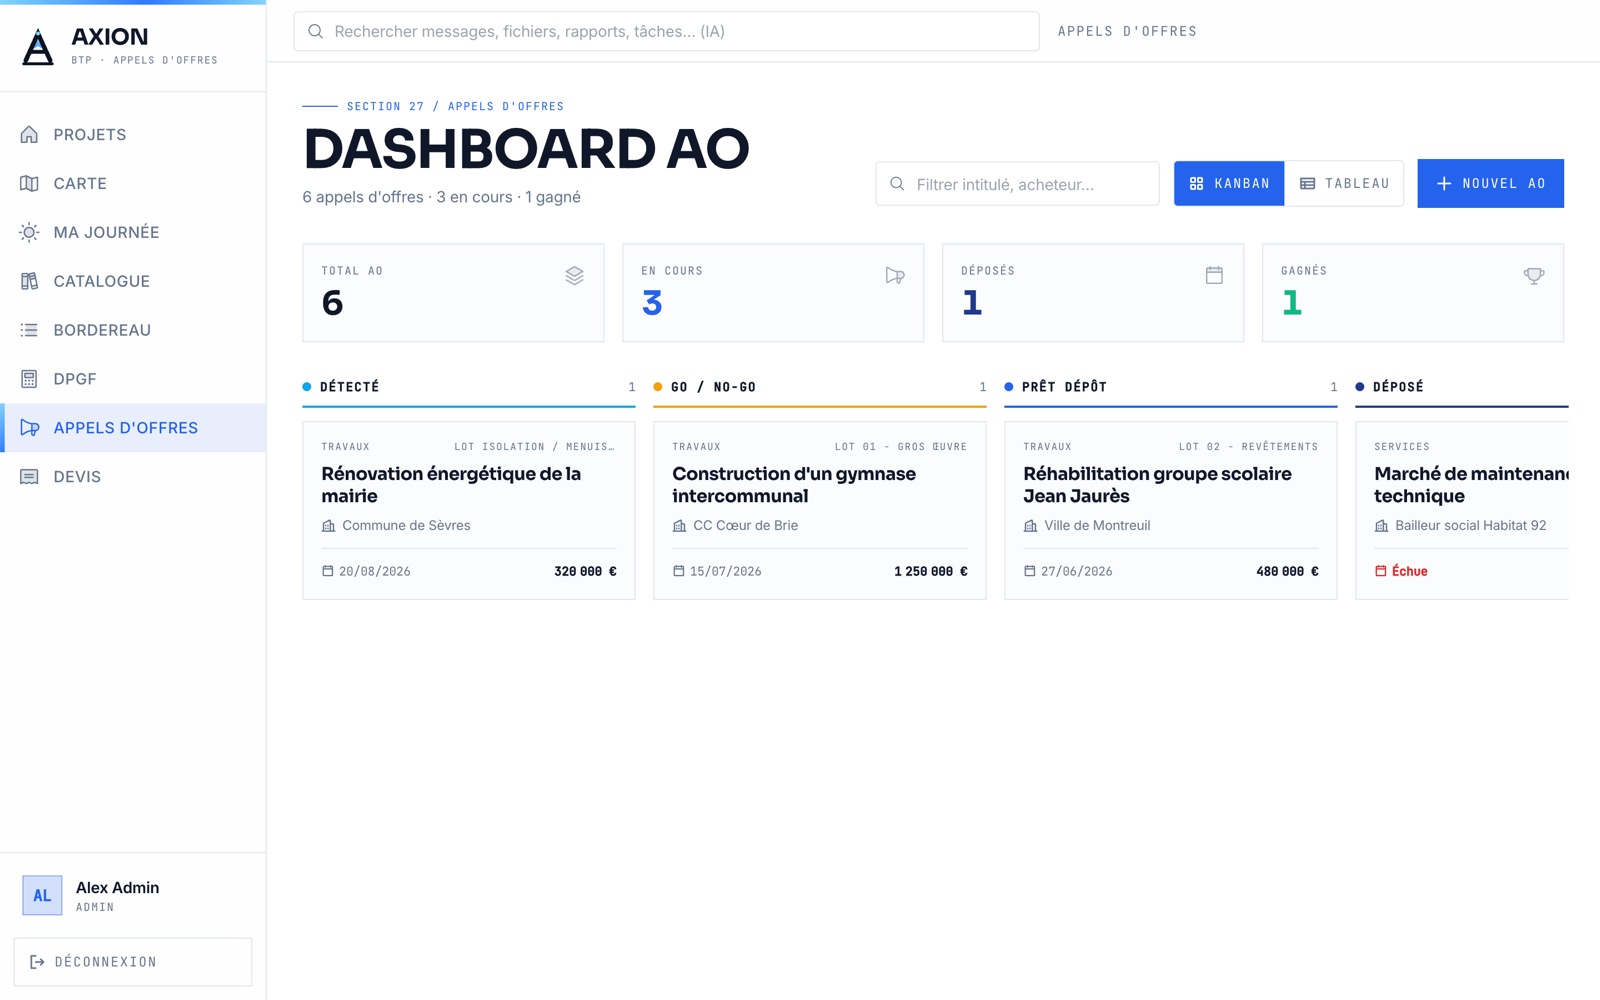The width and height of the screenshot is (1600, 1000).
Task: Open card Rénovation énergétique de la mairie
Action: tap(469, 511)
